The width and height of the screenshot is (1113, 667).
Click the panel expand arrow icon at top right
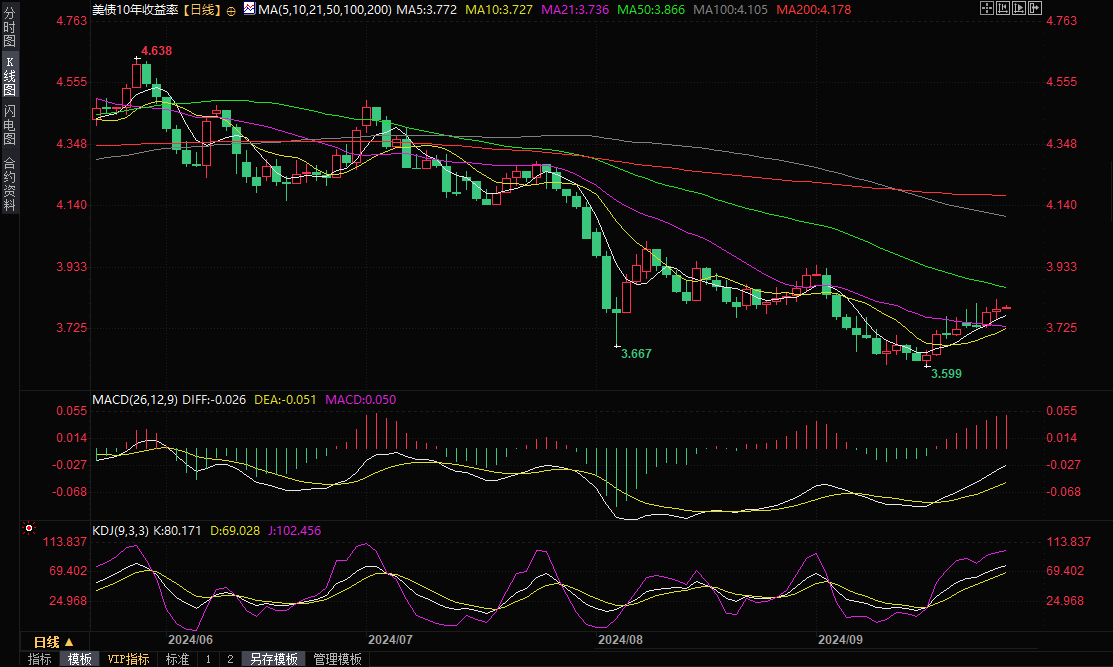[1036, 9]
